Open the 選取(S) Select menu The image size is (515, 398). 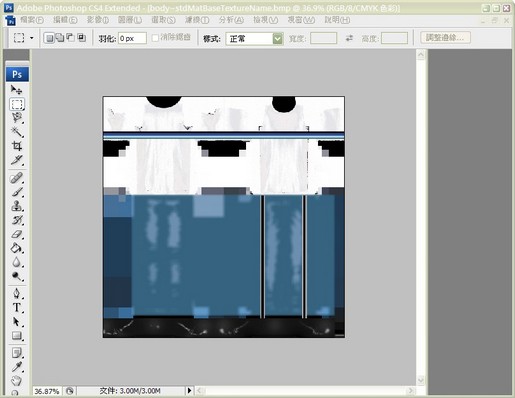click(163, 20)
